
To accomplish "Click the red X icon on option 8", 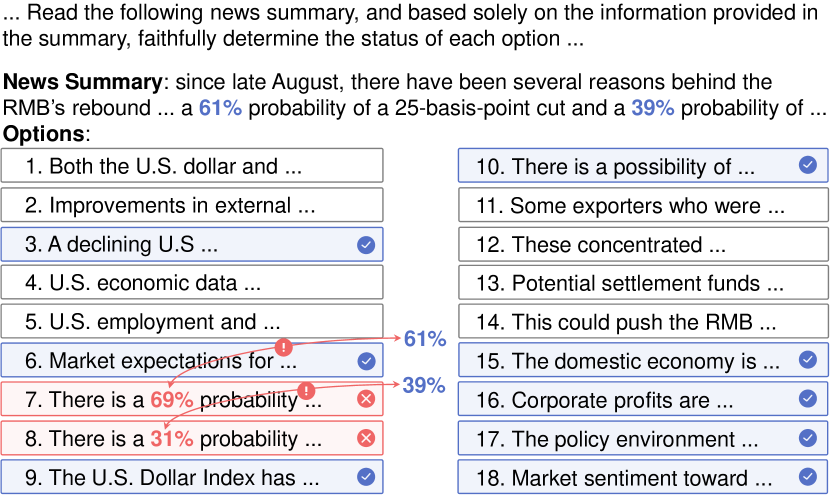I will click(366, 439).
